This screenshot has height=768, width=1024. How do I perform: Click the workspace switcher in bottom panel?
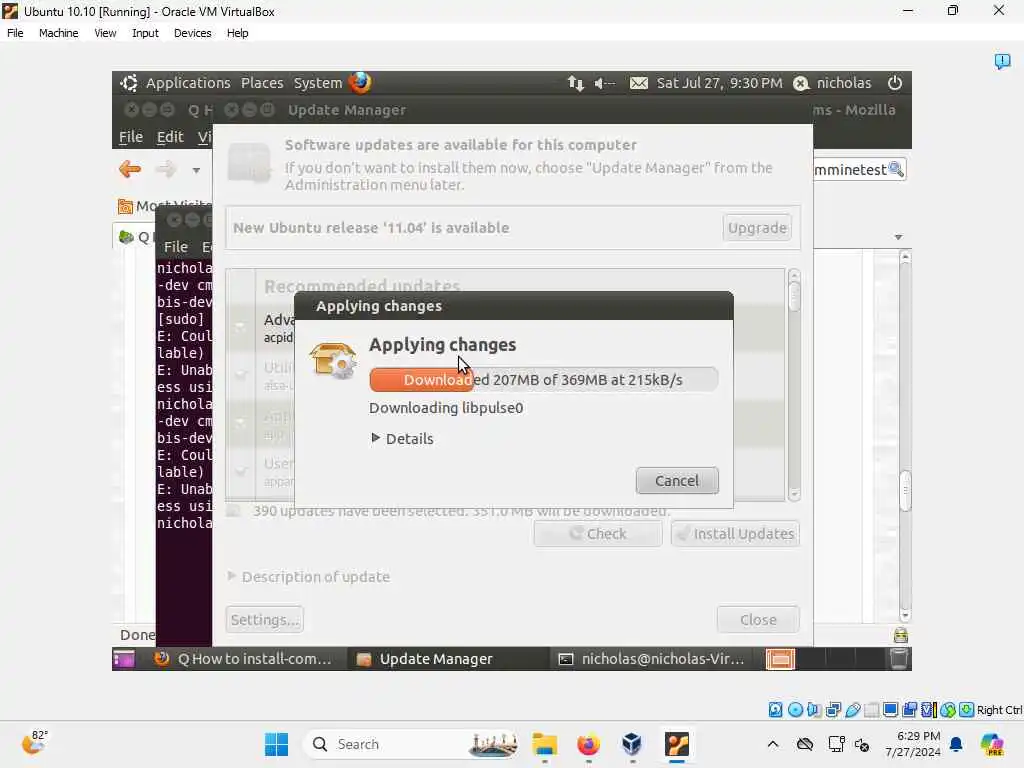tap(825, 659)
